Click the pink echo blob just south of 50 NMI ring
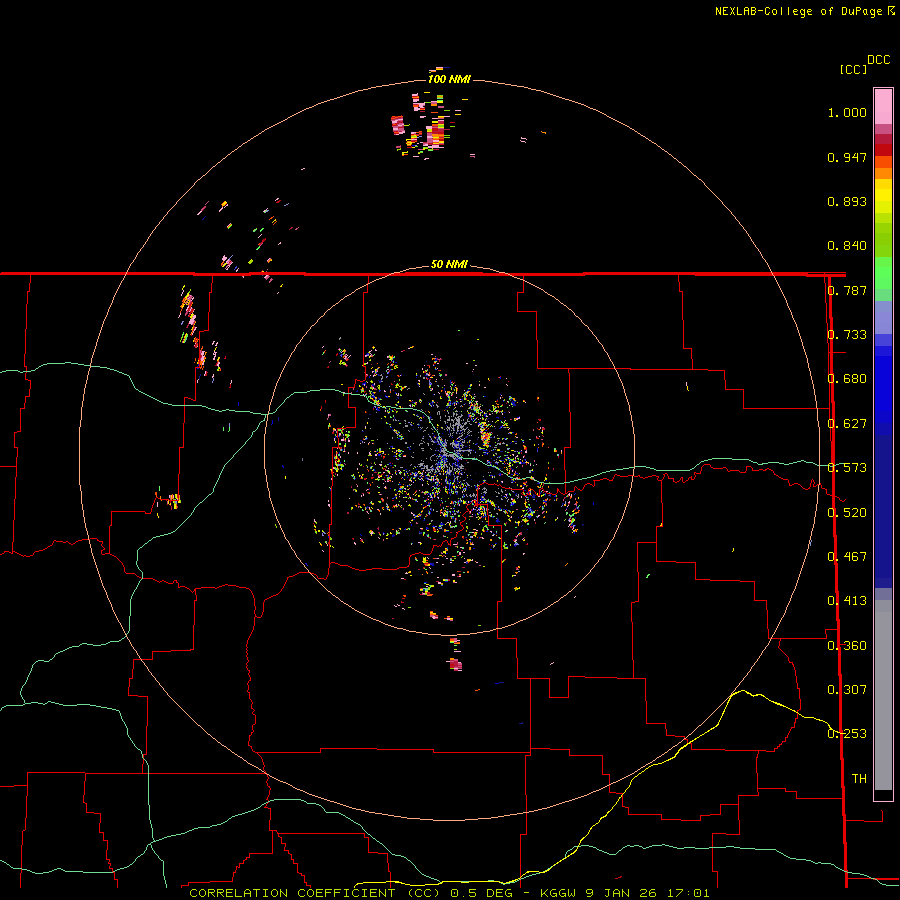This screenshot has width=900, height=900. pos(456,664)
